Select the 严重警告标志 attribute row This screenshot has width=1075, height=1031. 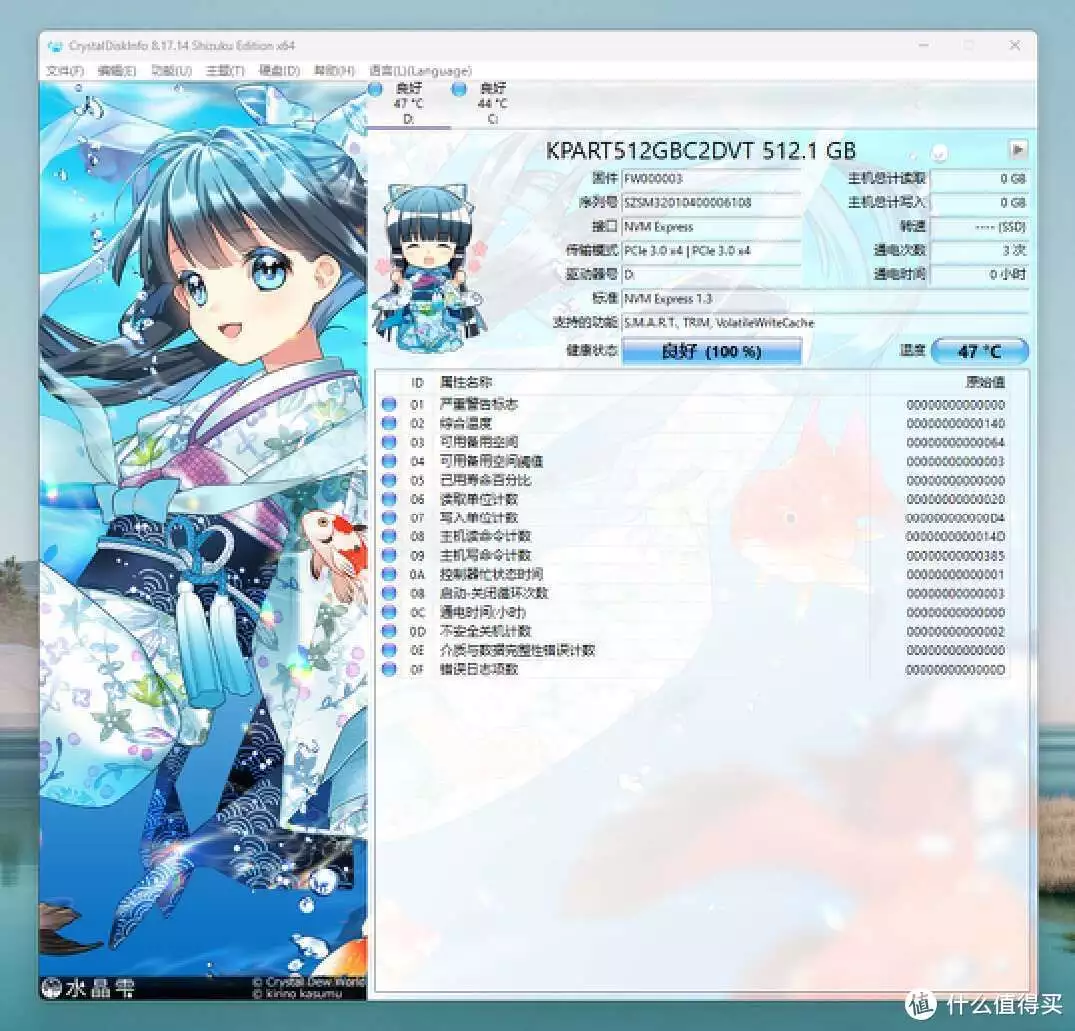(693, 404)
